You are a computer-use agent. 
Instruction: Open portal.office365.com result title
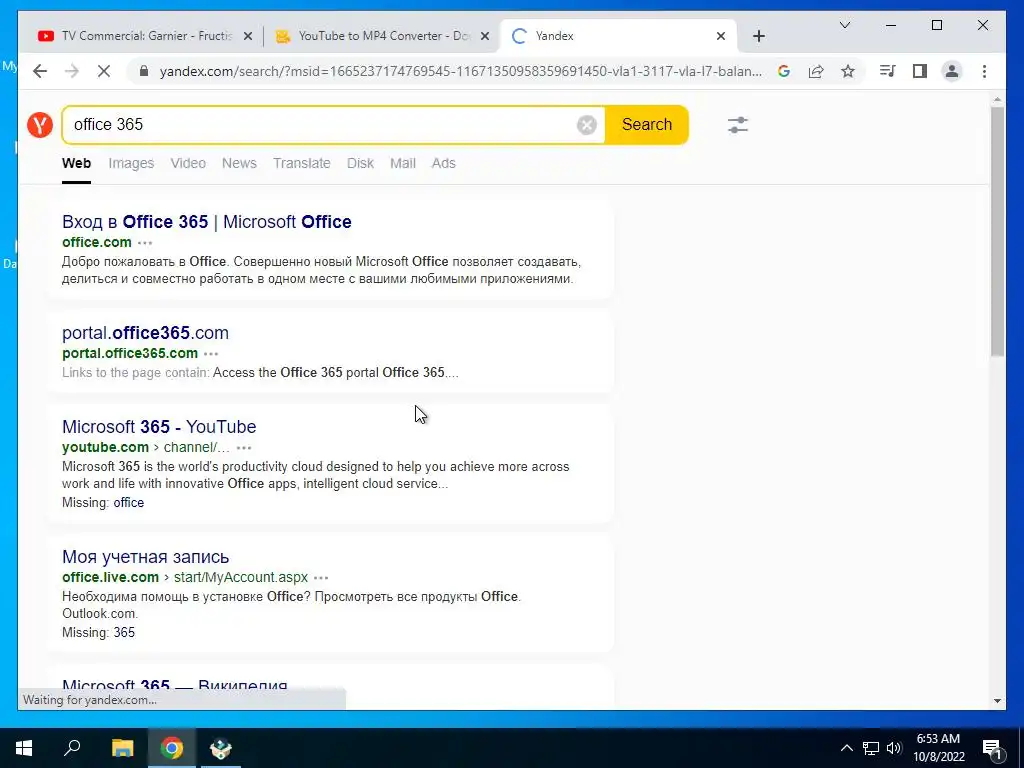tap(146, 333)
